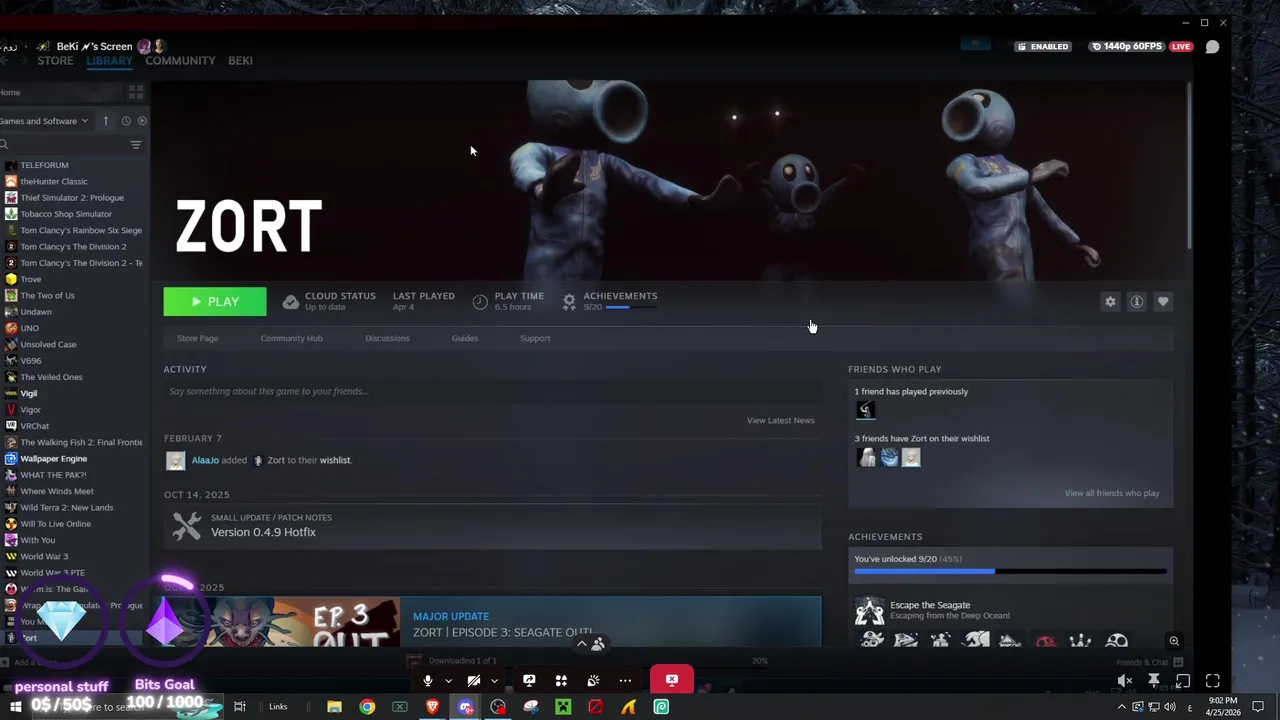Open more options ellipsis in stream controls
Image resolution: width=1280 pixels, height=720 pixels.
pyautogui.click(x=625, y=681)
